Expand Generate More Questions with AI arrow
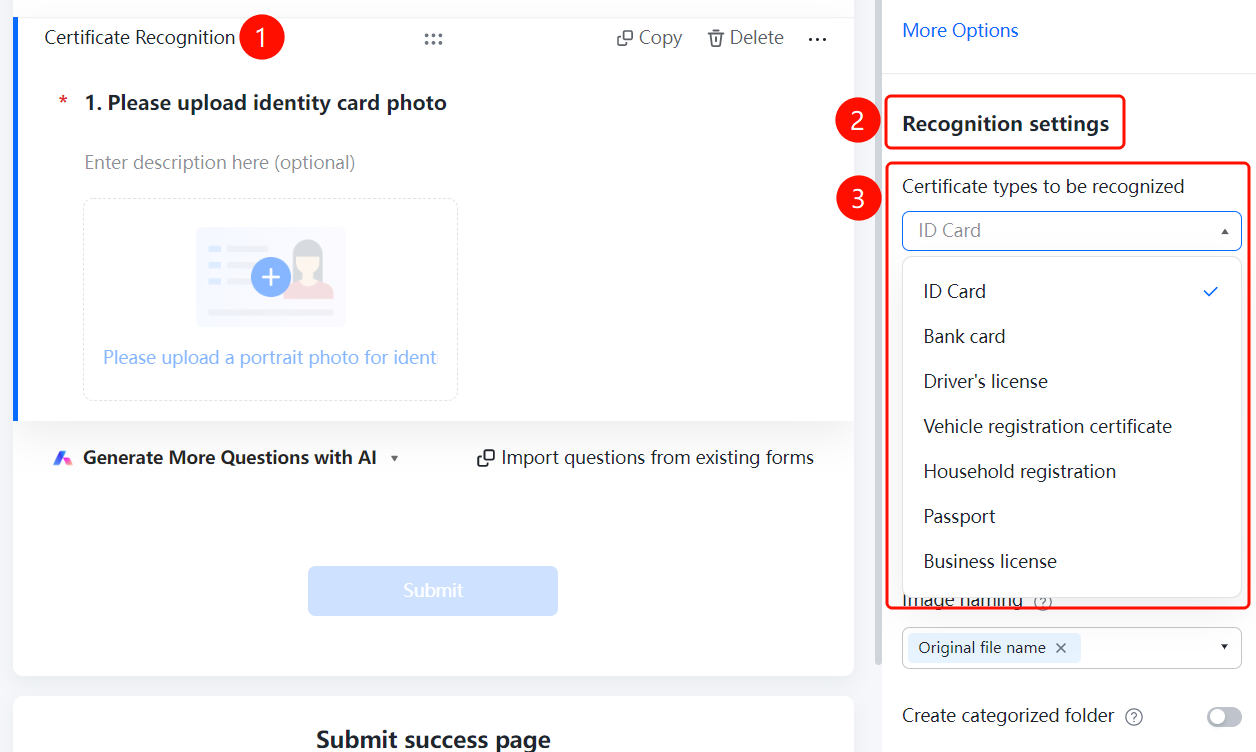 (x=394, y=458)
